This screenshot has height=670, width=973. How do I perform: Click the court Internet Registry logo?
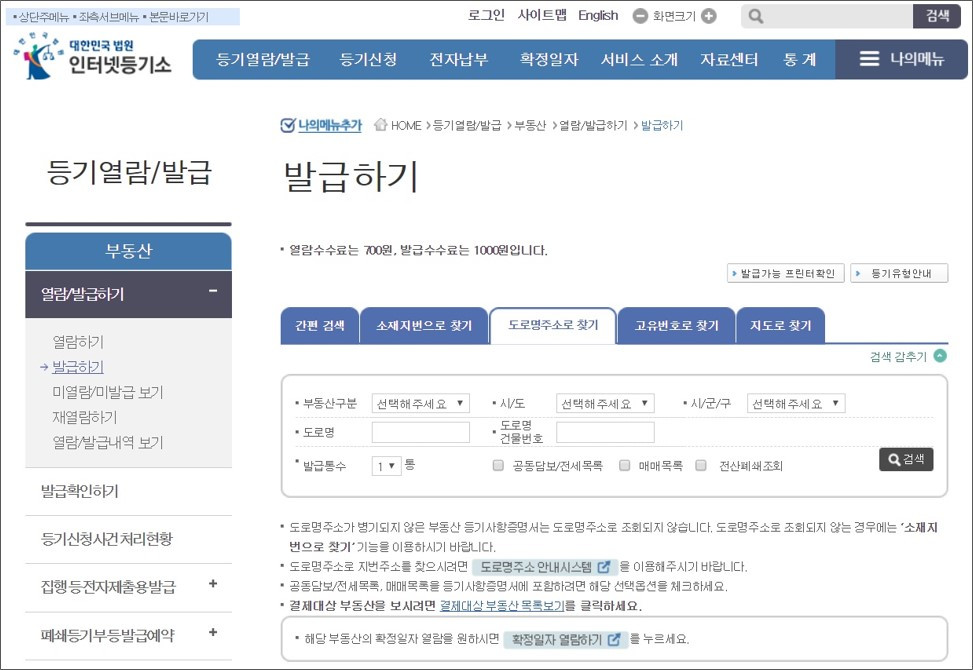tap(92, 56)
